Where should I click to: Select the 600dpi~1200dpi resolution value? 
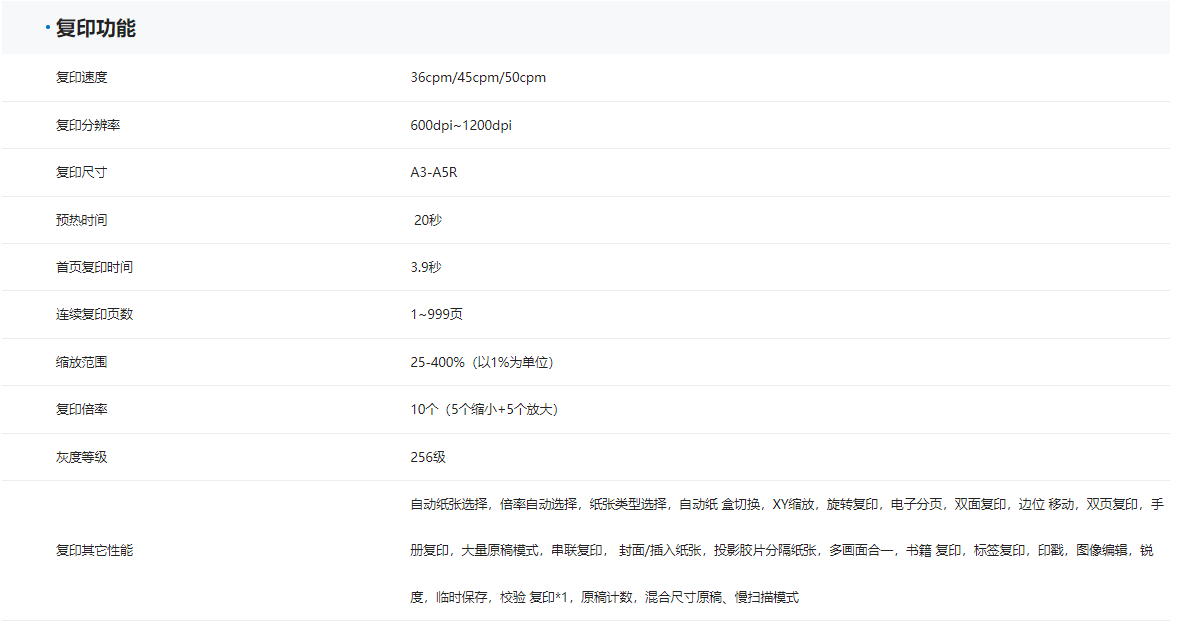tap(460, 125)
